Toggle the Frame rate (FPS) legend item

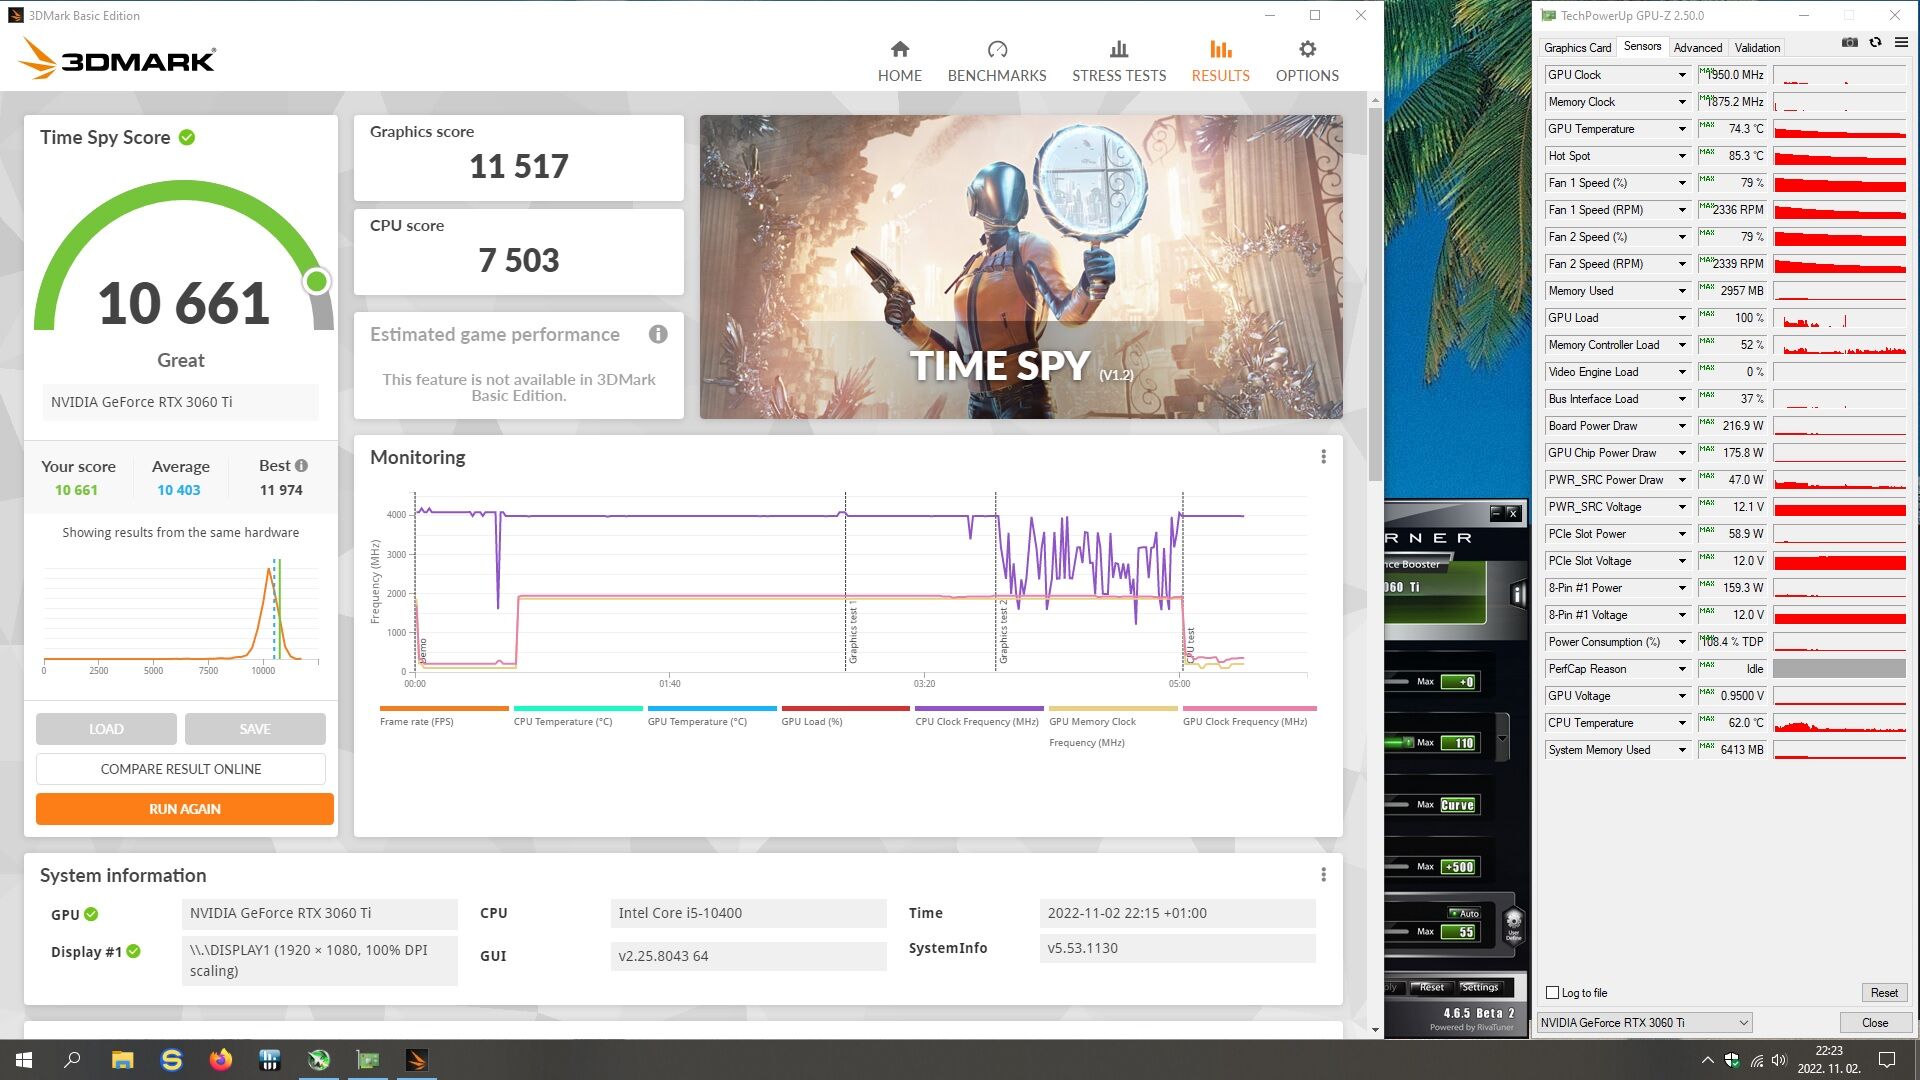[x=444, y=716]
